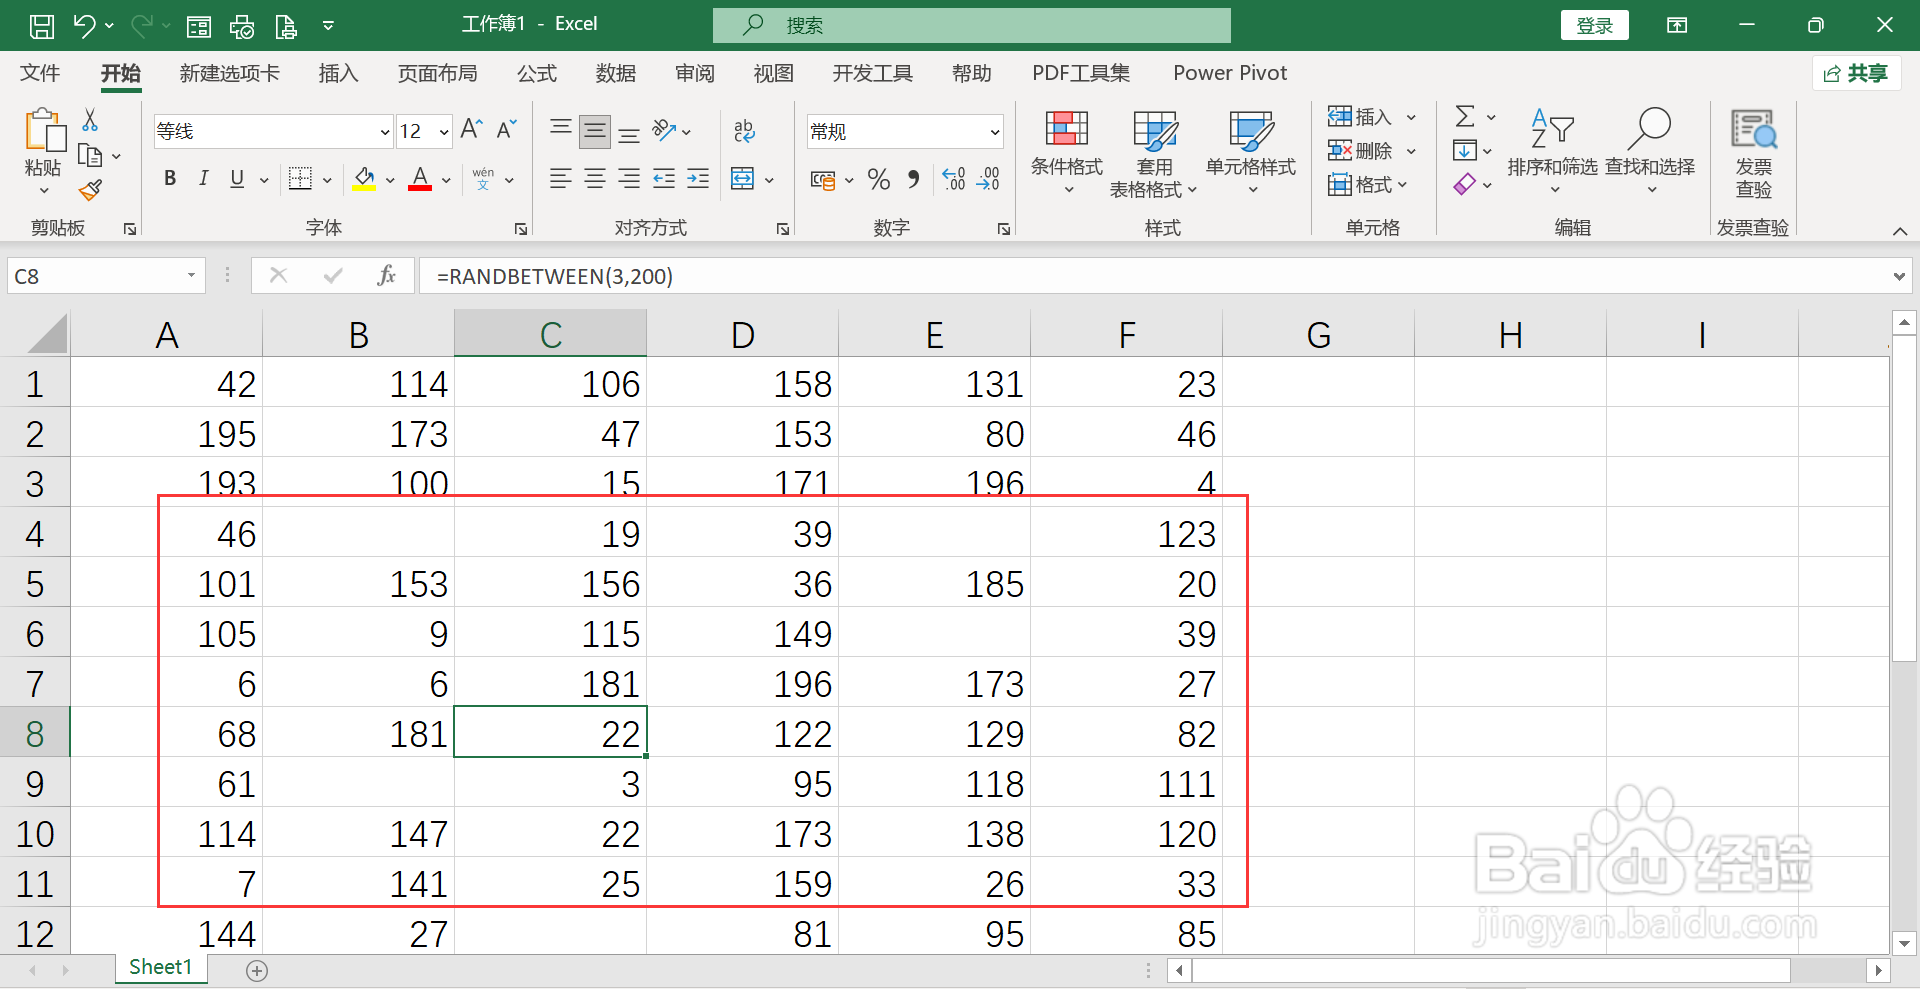Viewport: 1920px width, 989px height.
Task: Toggle align text left
Action: [561, 179]
